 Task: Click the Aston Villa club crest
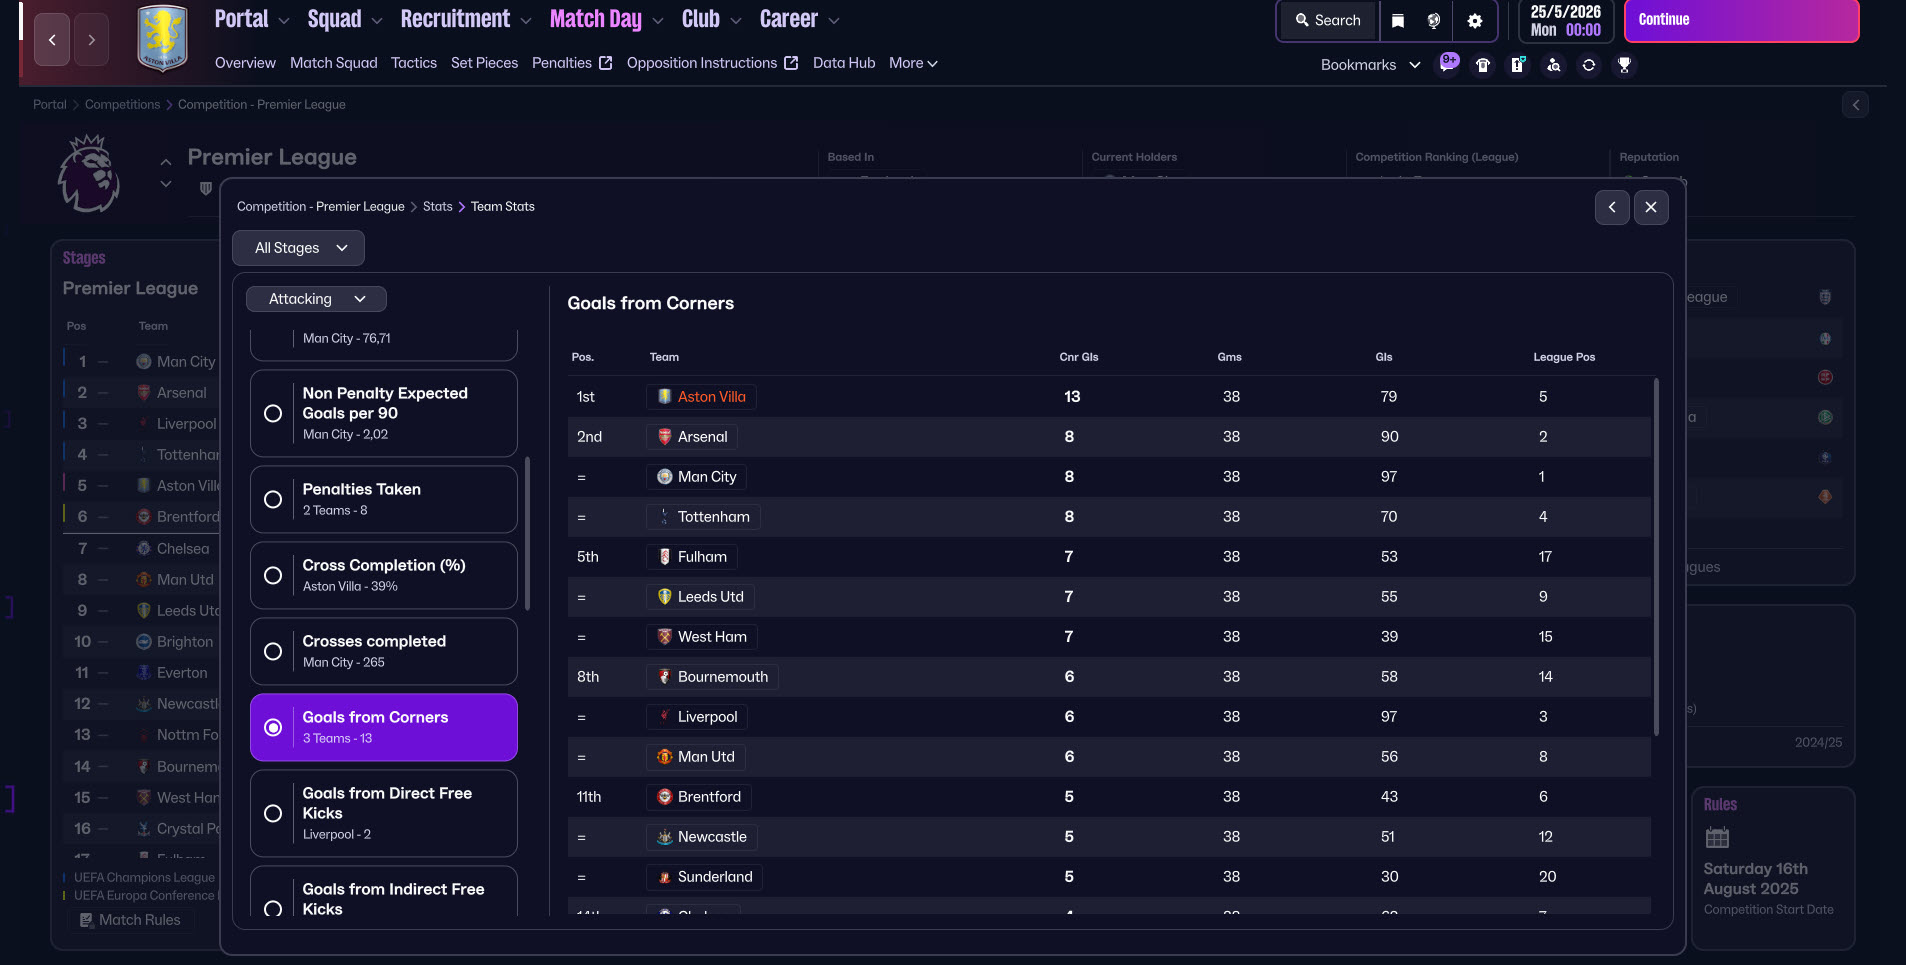(162, 38)
